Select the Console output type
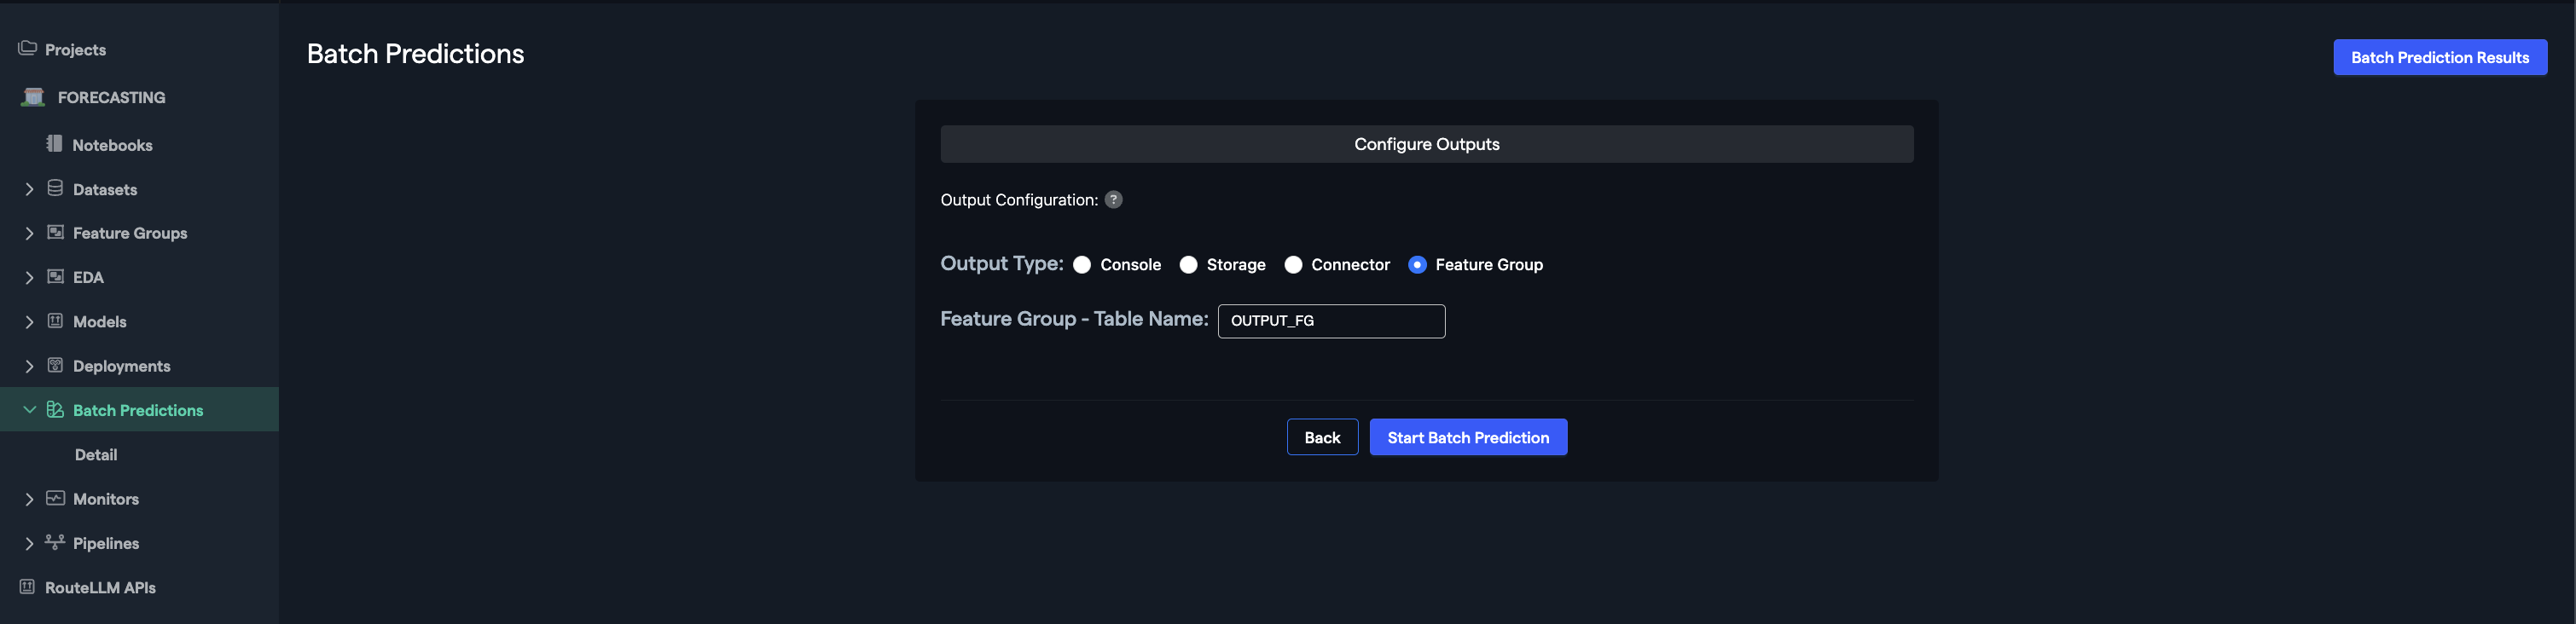 1082,265
